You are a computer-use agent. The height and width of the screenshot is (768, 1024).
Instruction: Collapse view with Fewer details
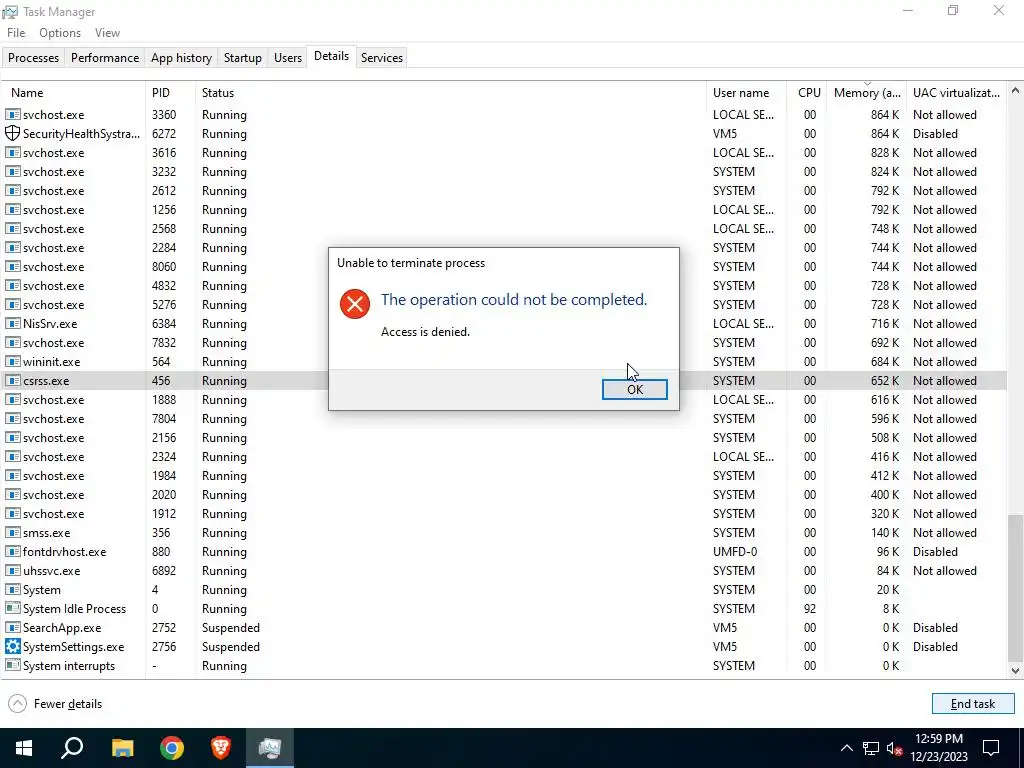pos(55,703)
